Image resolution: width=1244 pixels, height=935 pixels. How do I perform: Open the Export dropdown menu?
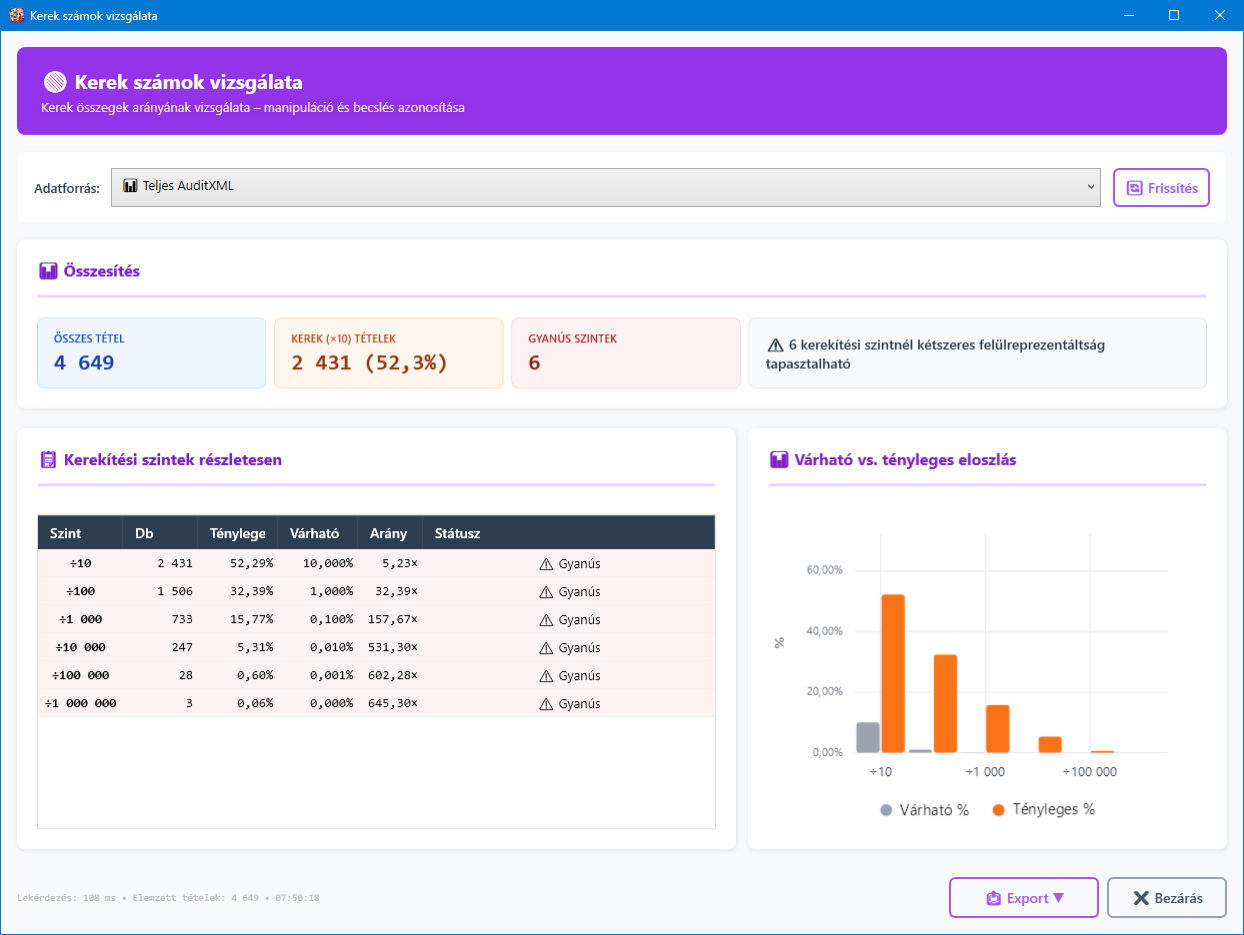click(1023, 898)
